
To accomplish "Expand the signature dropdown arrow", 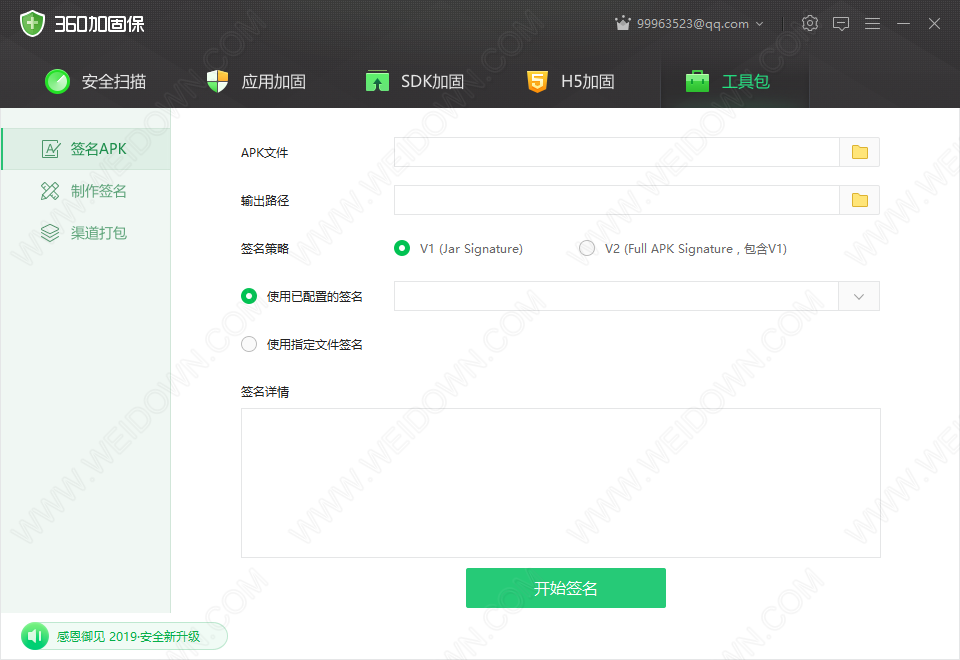I will point(859,296).
